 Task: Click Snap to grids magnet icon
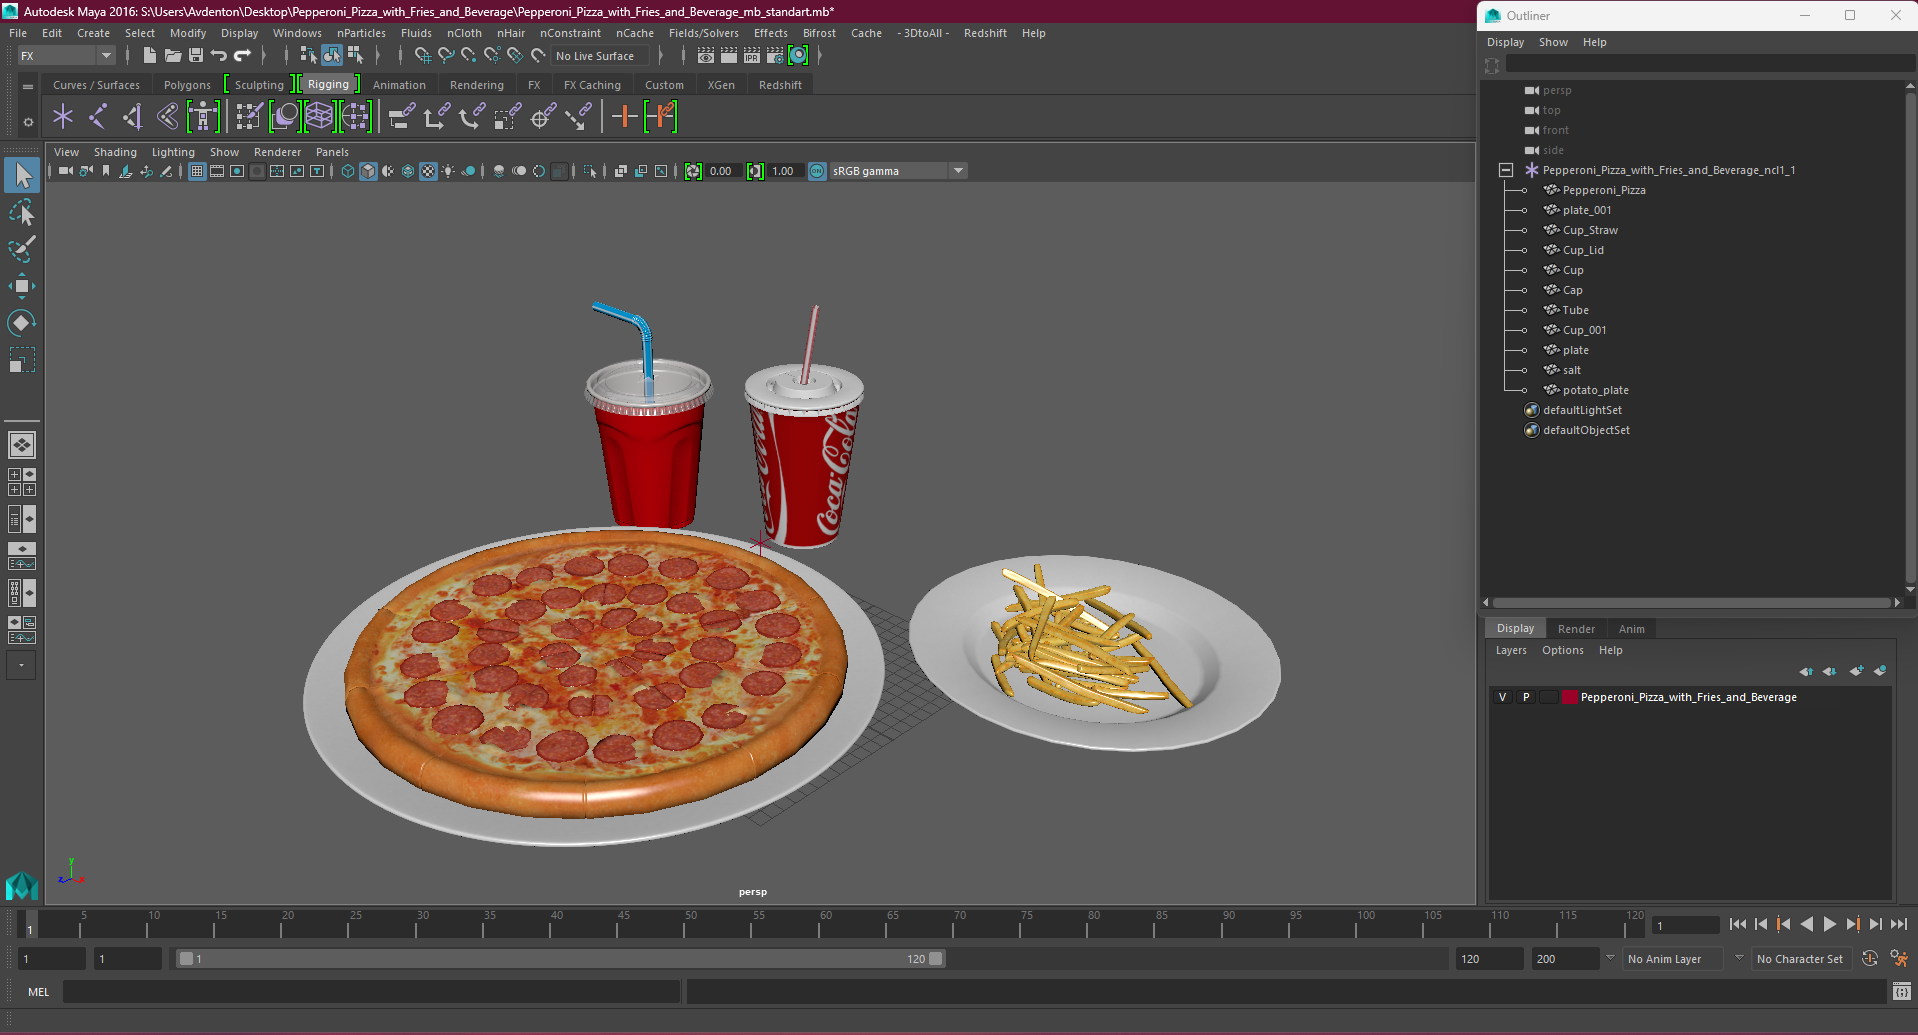point(423,56)
